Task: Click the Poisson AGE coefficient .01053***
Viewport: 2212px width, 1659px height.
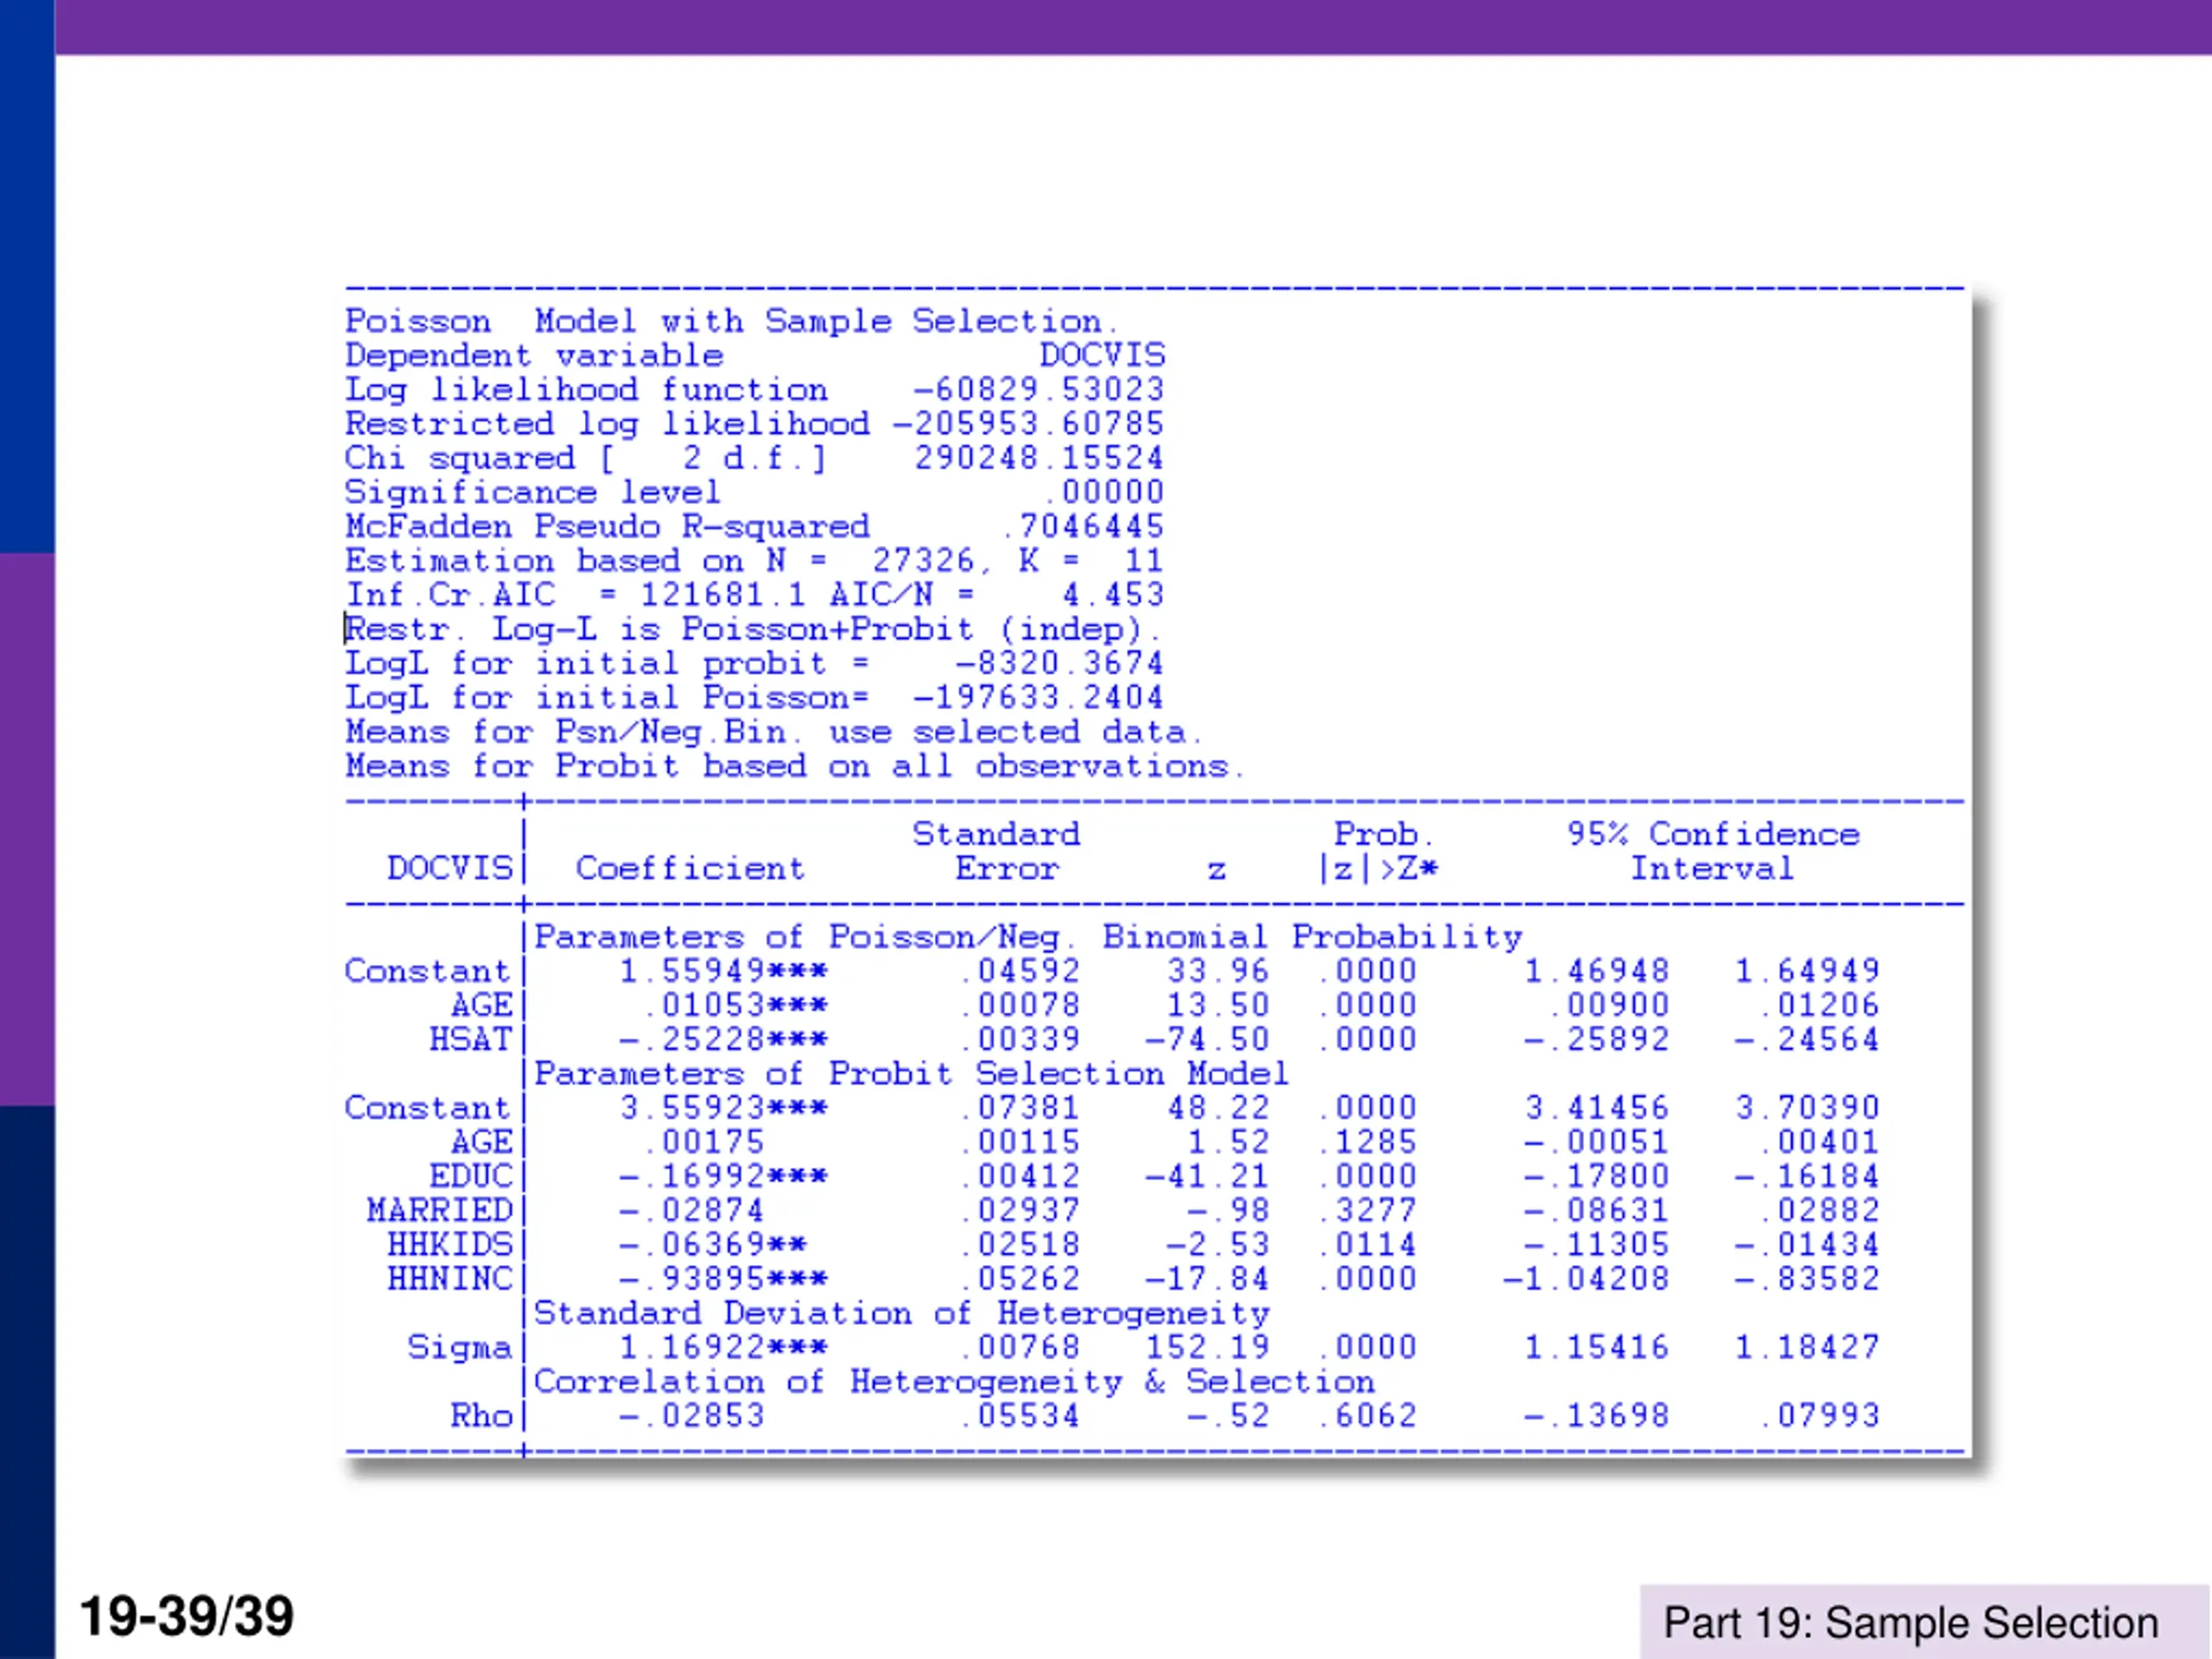Action: [735, 1005]
